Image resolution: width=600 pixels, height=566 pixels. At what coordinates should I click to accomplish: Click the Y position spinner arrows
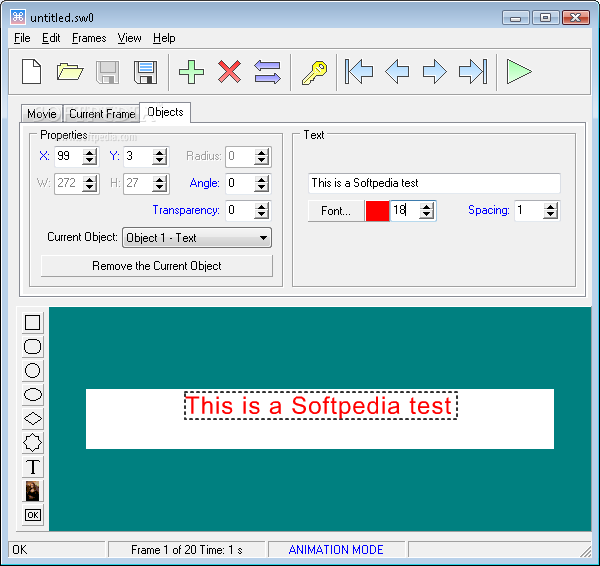159,157
